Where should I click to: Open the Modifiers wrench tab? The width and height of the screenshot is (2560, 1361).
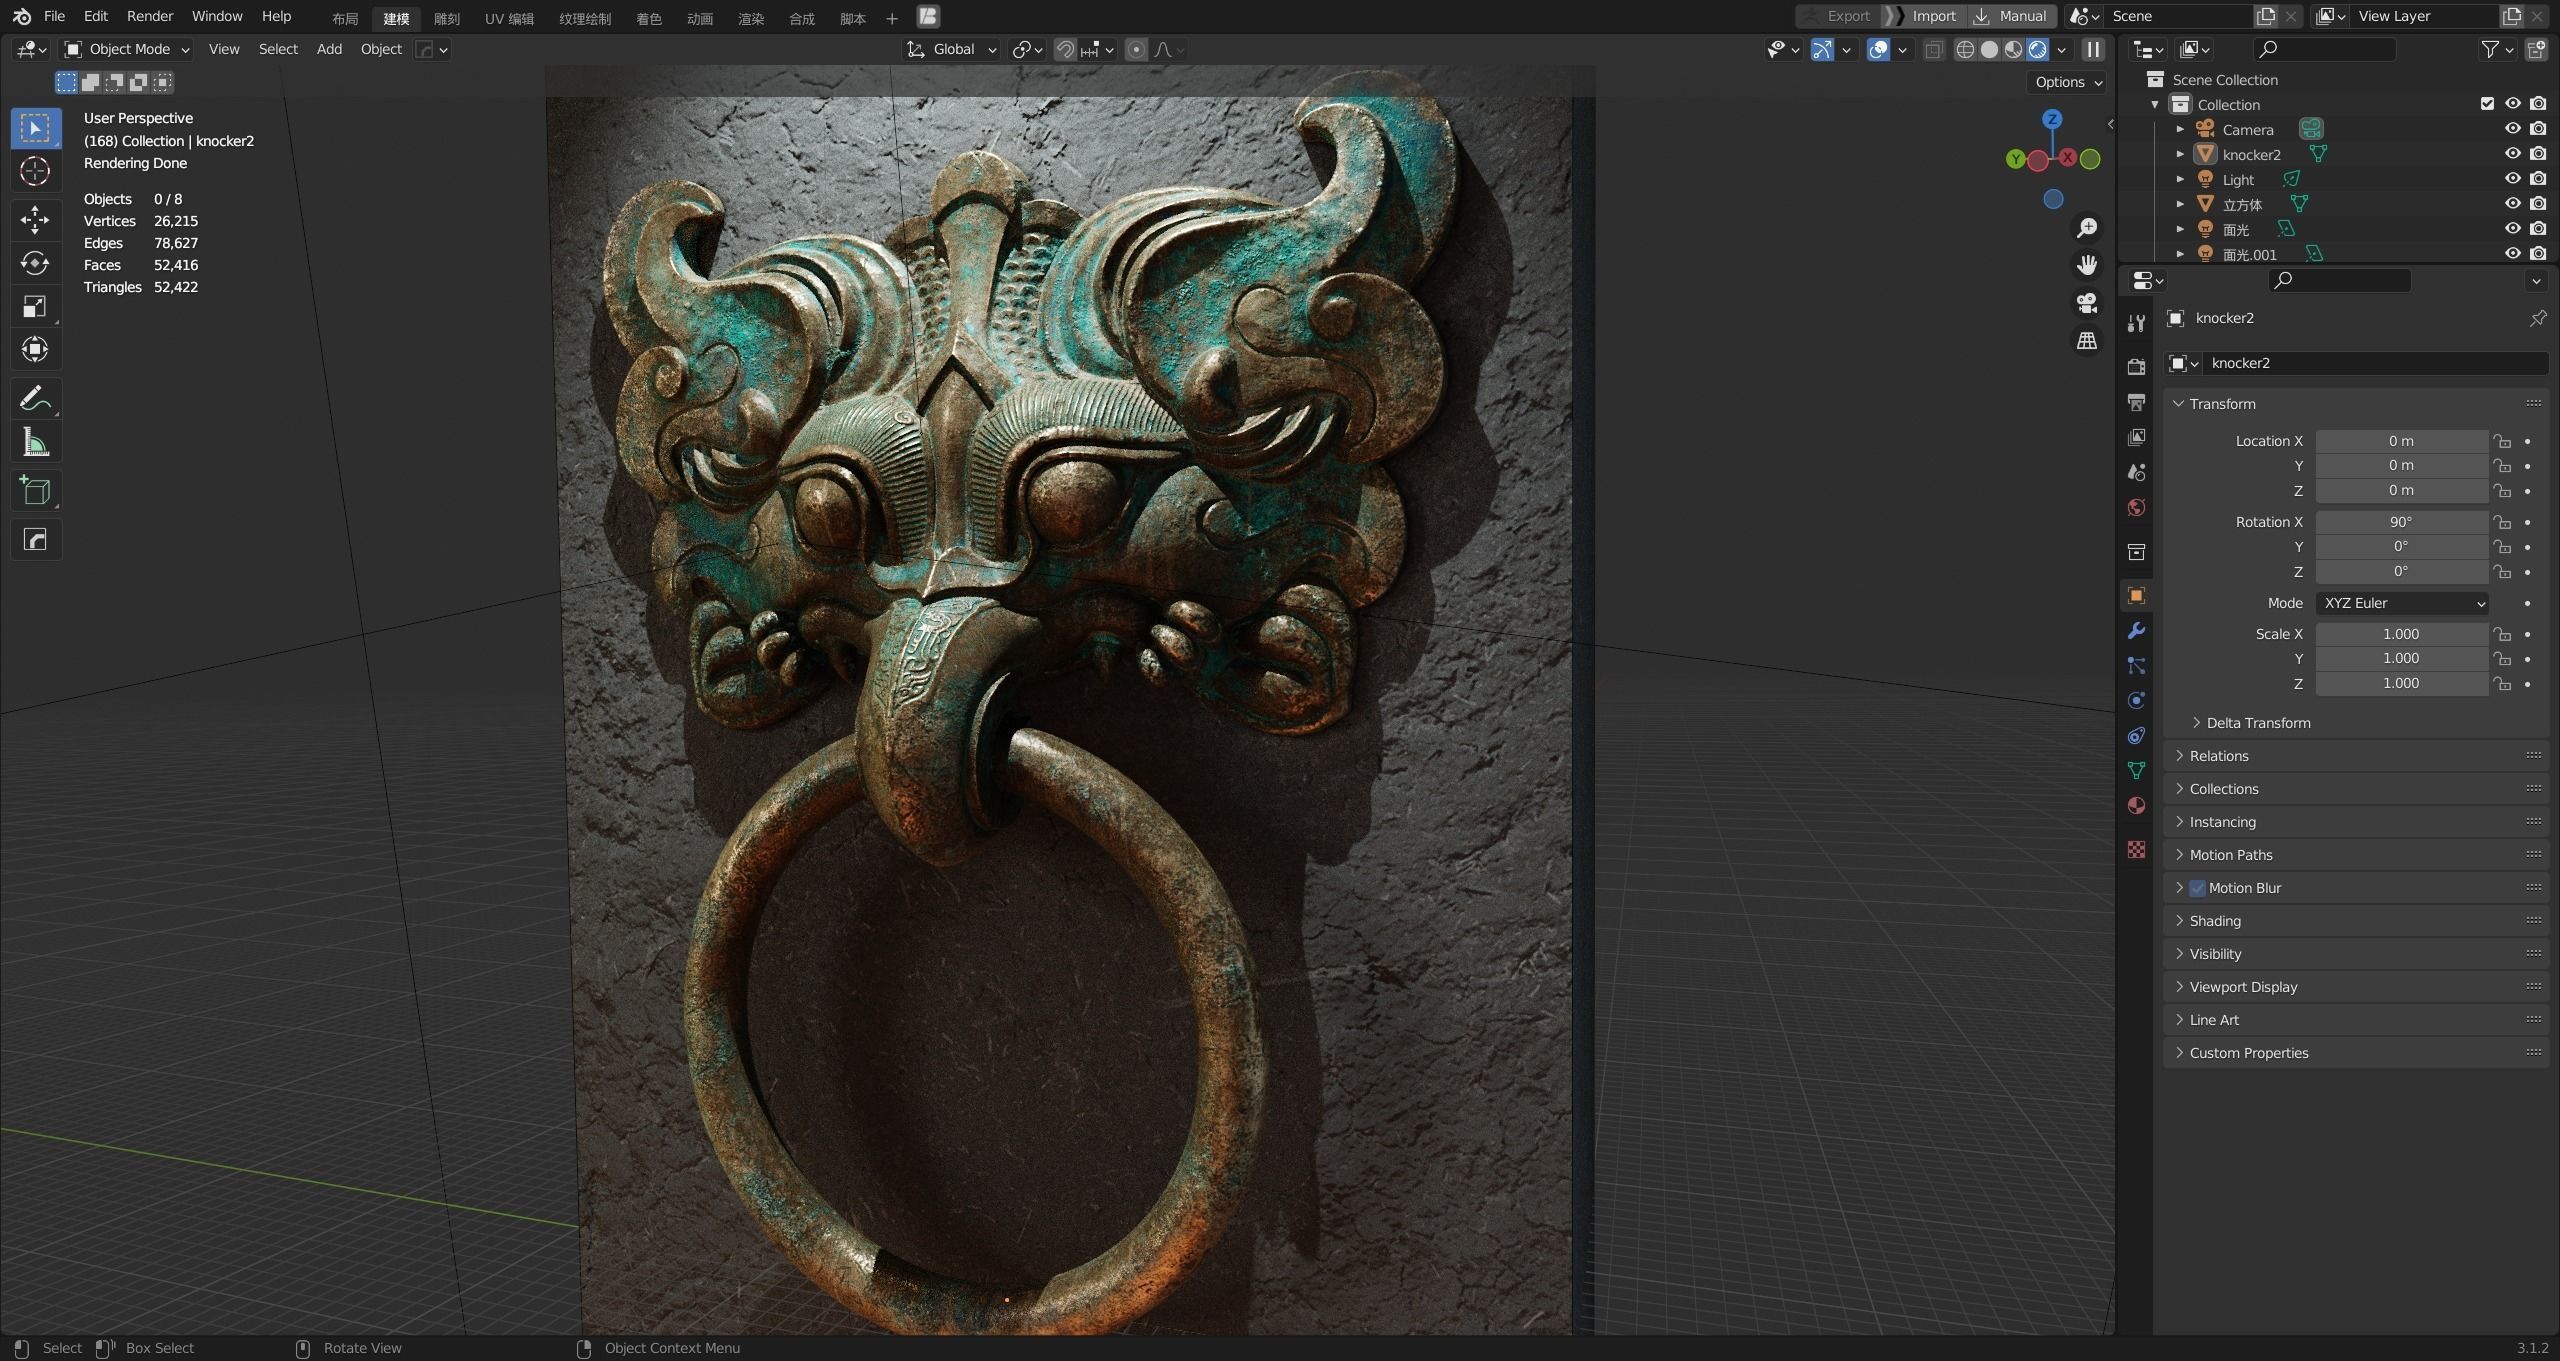pos(2136,630)
